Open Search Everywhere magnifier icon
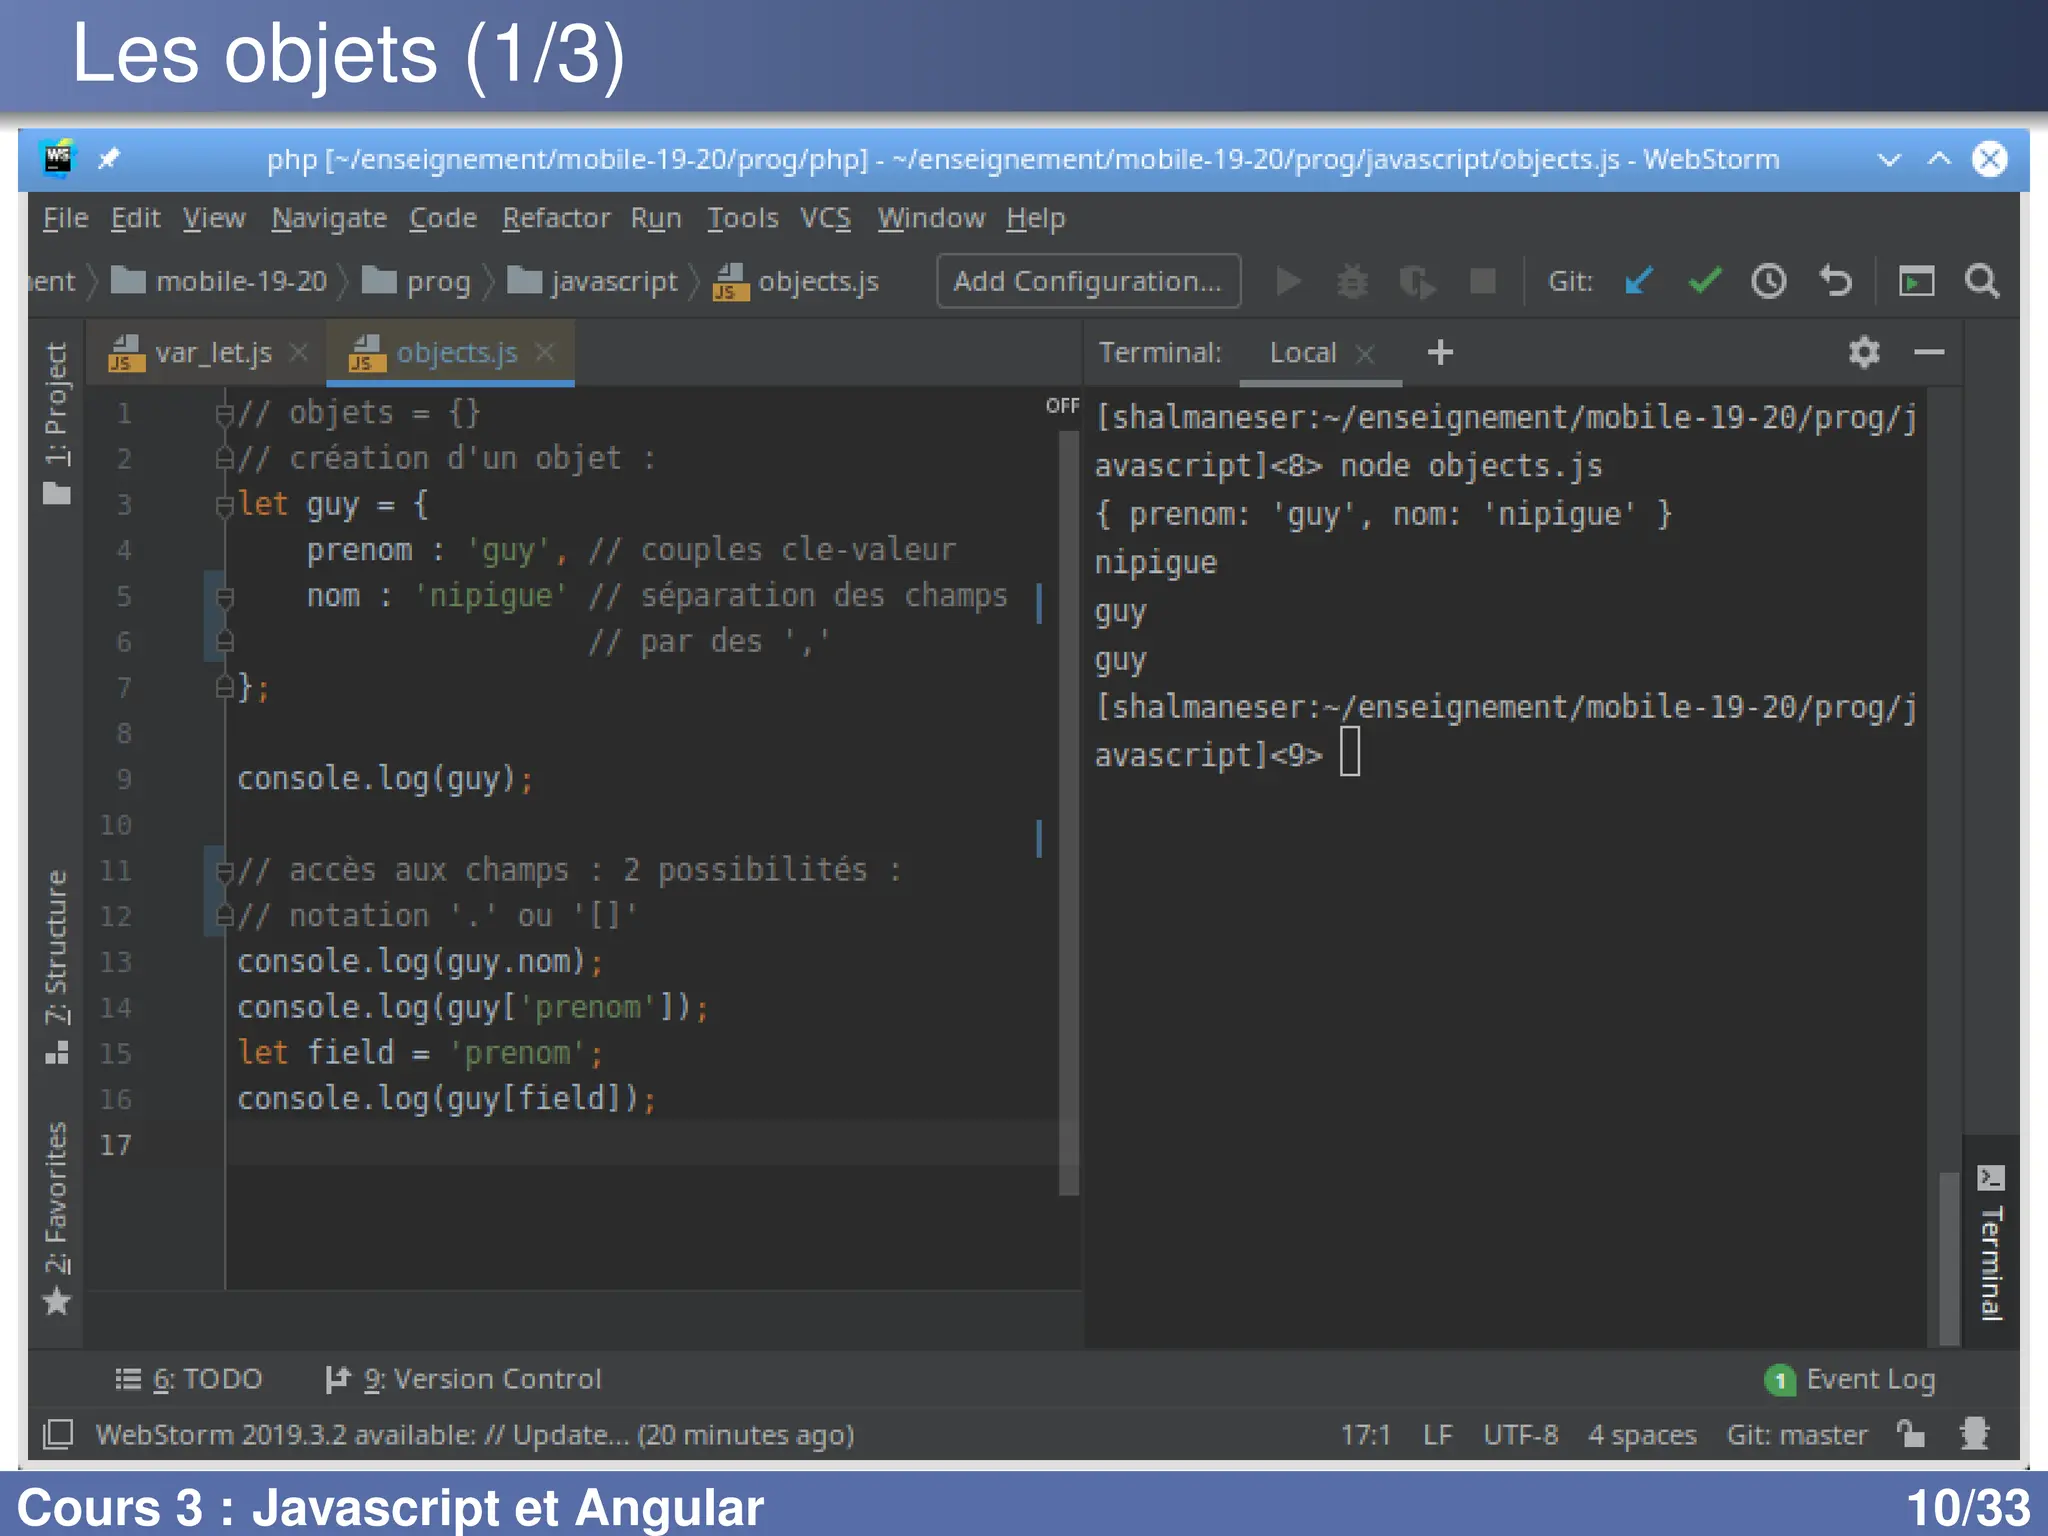 [1982, 281]
